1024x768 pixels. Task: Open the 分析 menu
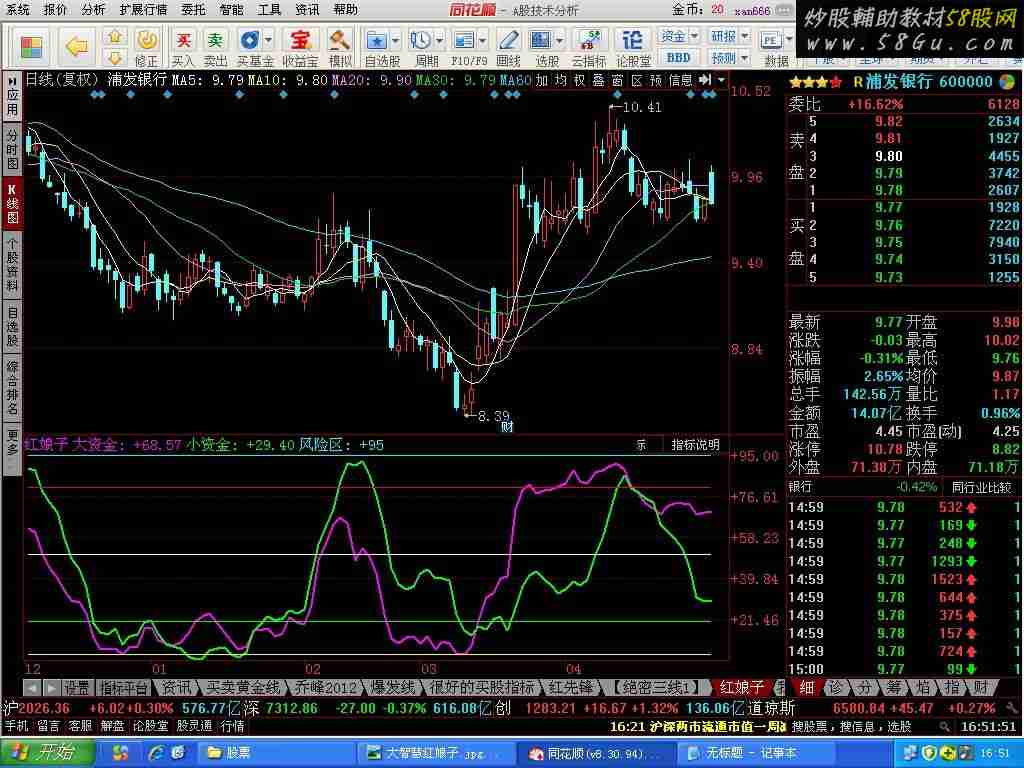click(x=93, y=10)
